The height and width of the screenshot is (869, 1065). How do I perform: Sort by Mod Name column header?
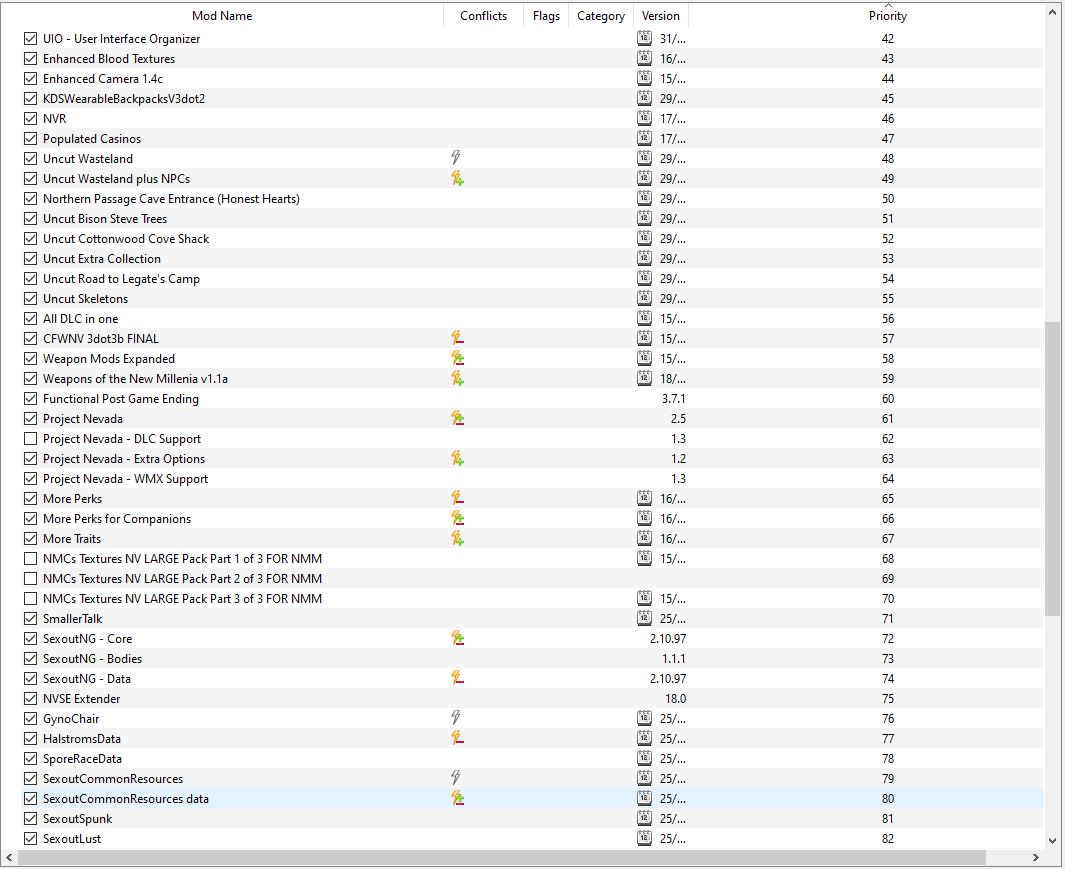pyautogui.click(x=222, y=16)
